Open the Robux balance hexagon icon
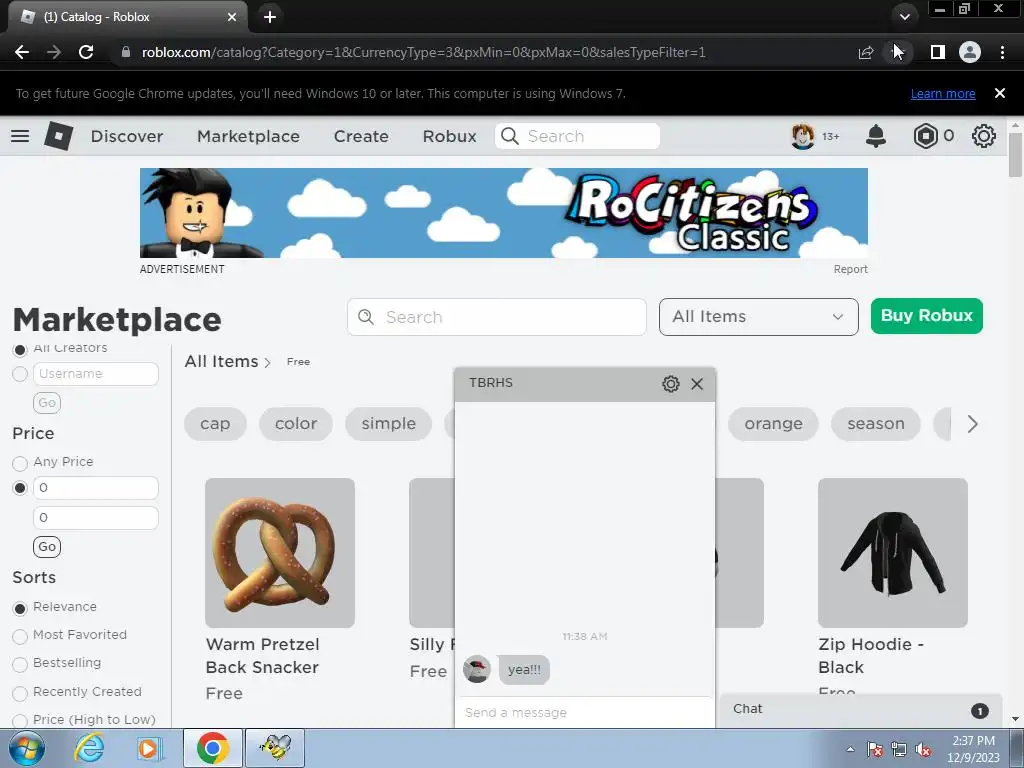 click(925, 136)
